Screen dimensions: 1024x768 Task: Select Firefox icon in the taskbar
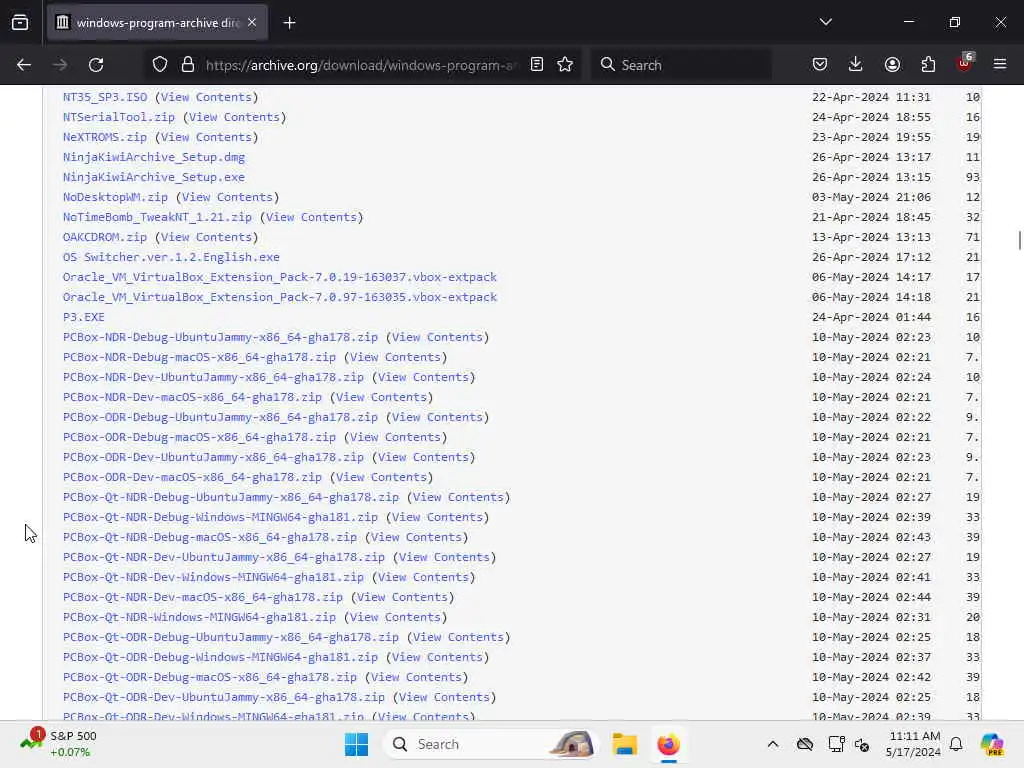pyautogui.click(x=668, y=744)
